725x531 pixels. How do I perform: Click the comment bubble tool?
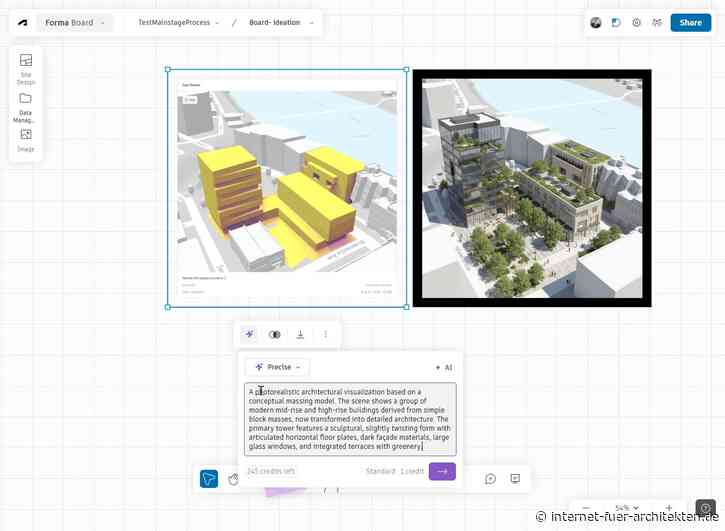click(x=491, y=479)
